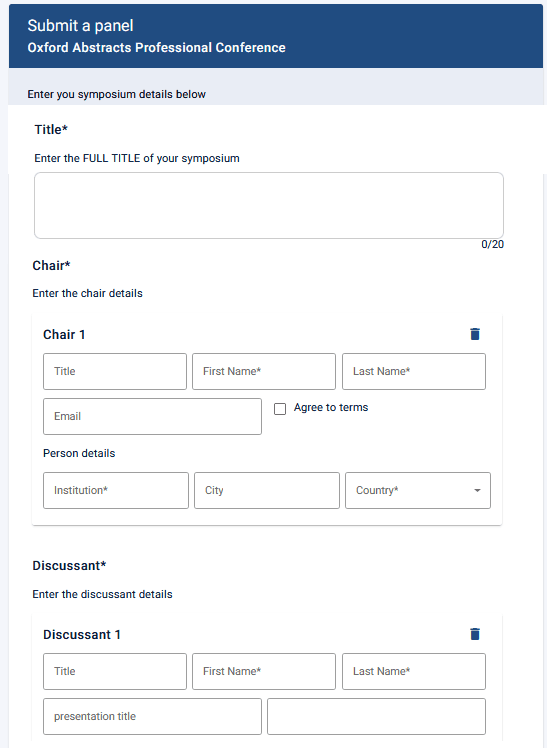This screenshot has width=547, height=748.
Task: Focus the presentation title field
Action: tap(152, 717)
